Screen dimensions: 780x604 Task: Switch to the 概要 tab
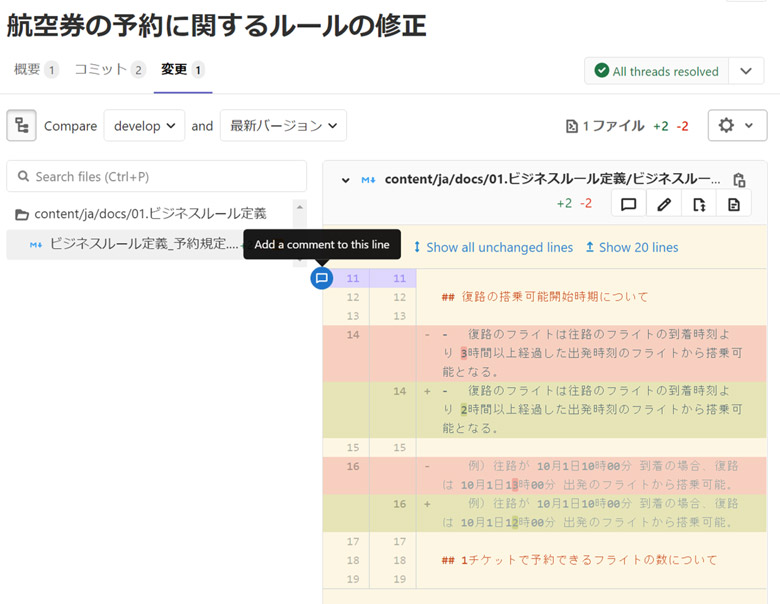pos(35,69)
